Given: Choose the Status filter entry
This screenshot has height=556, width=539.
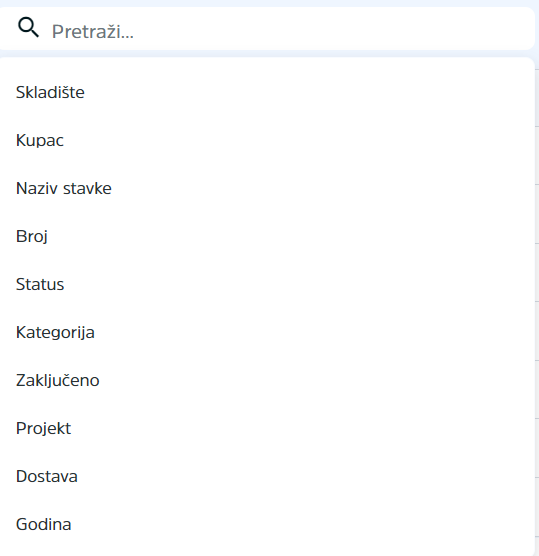Looking at the screenshot, I should pos(267,284).
